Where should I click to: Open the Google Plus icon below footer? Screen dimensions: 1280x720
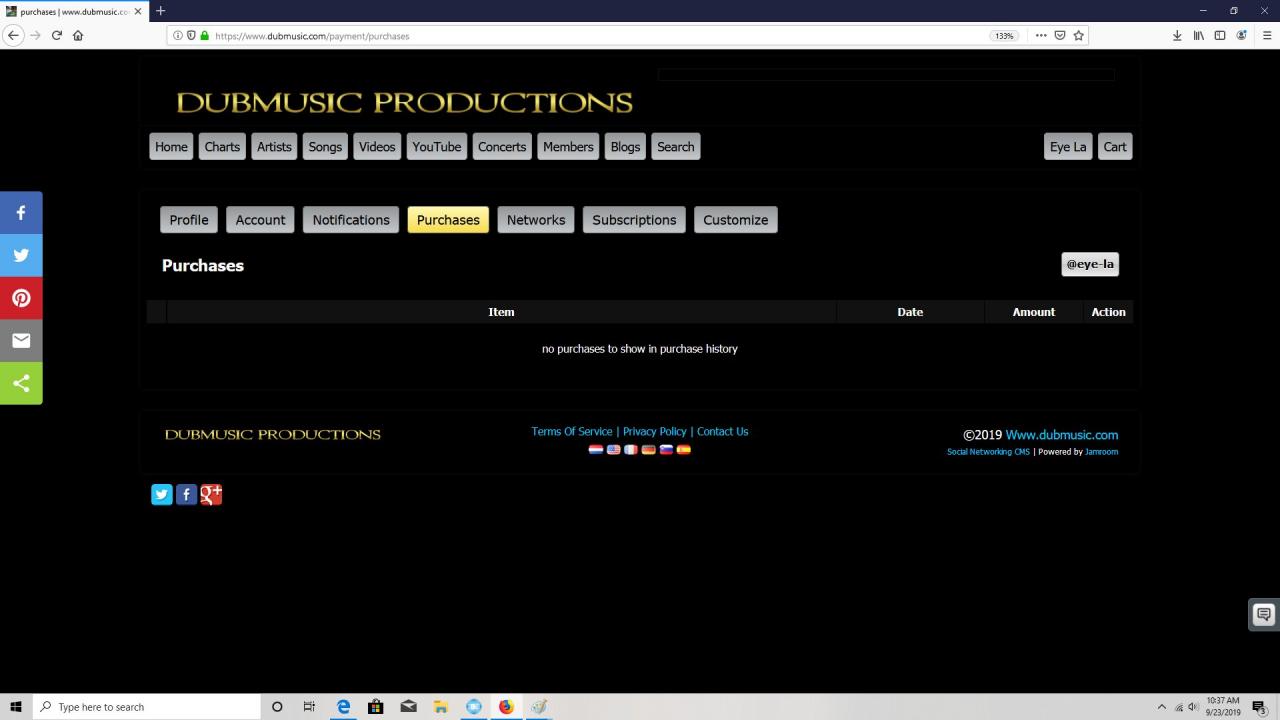point(211,494)
